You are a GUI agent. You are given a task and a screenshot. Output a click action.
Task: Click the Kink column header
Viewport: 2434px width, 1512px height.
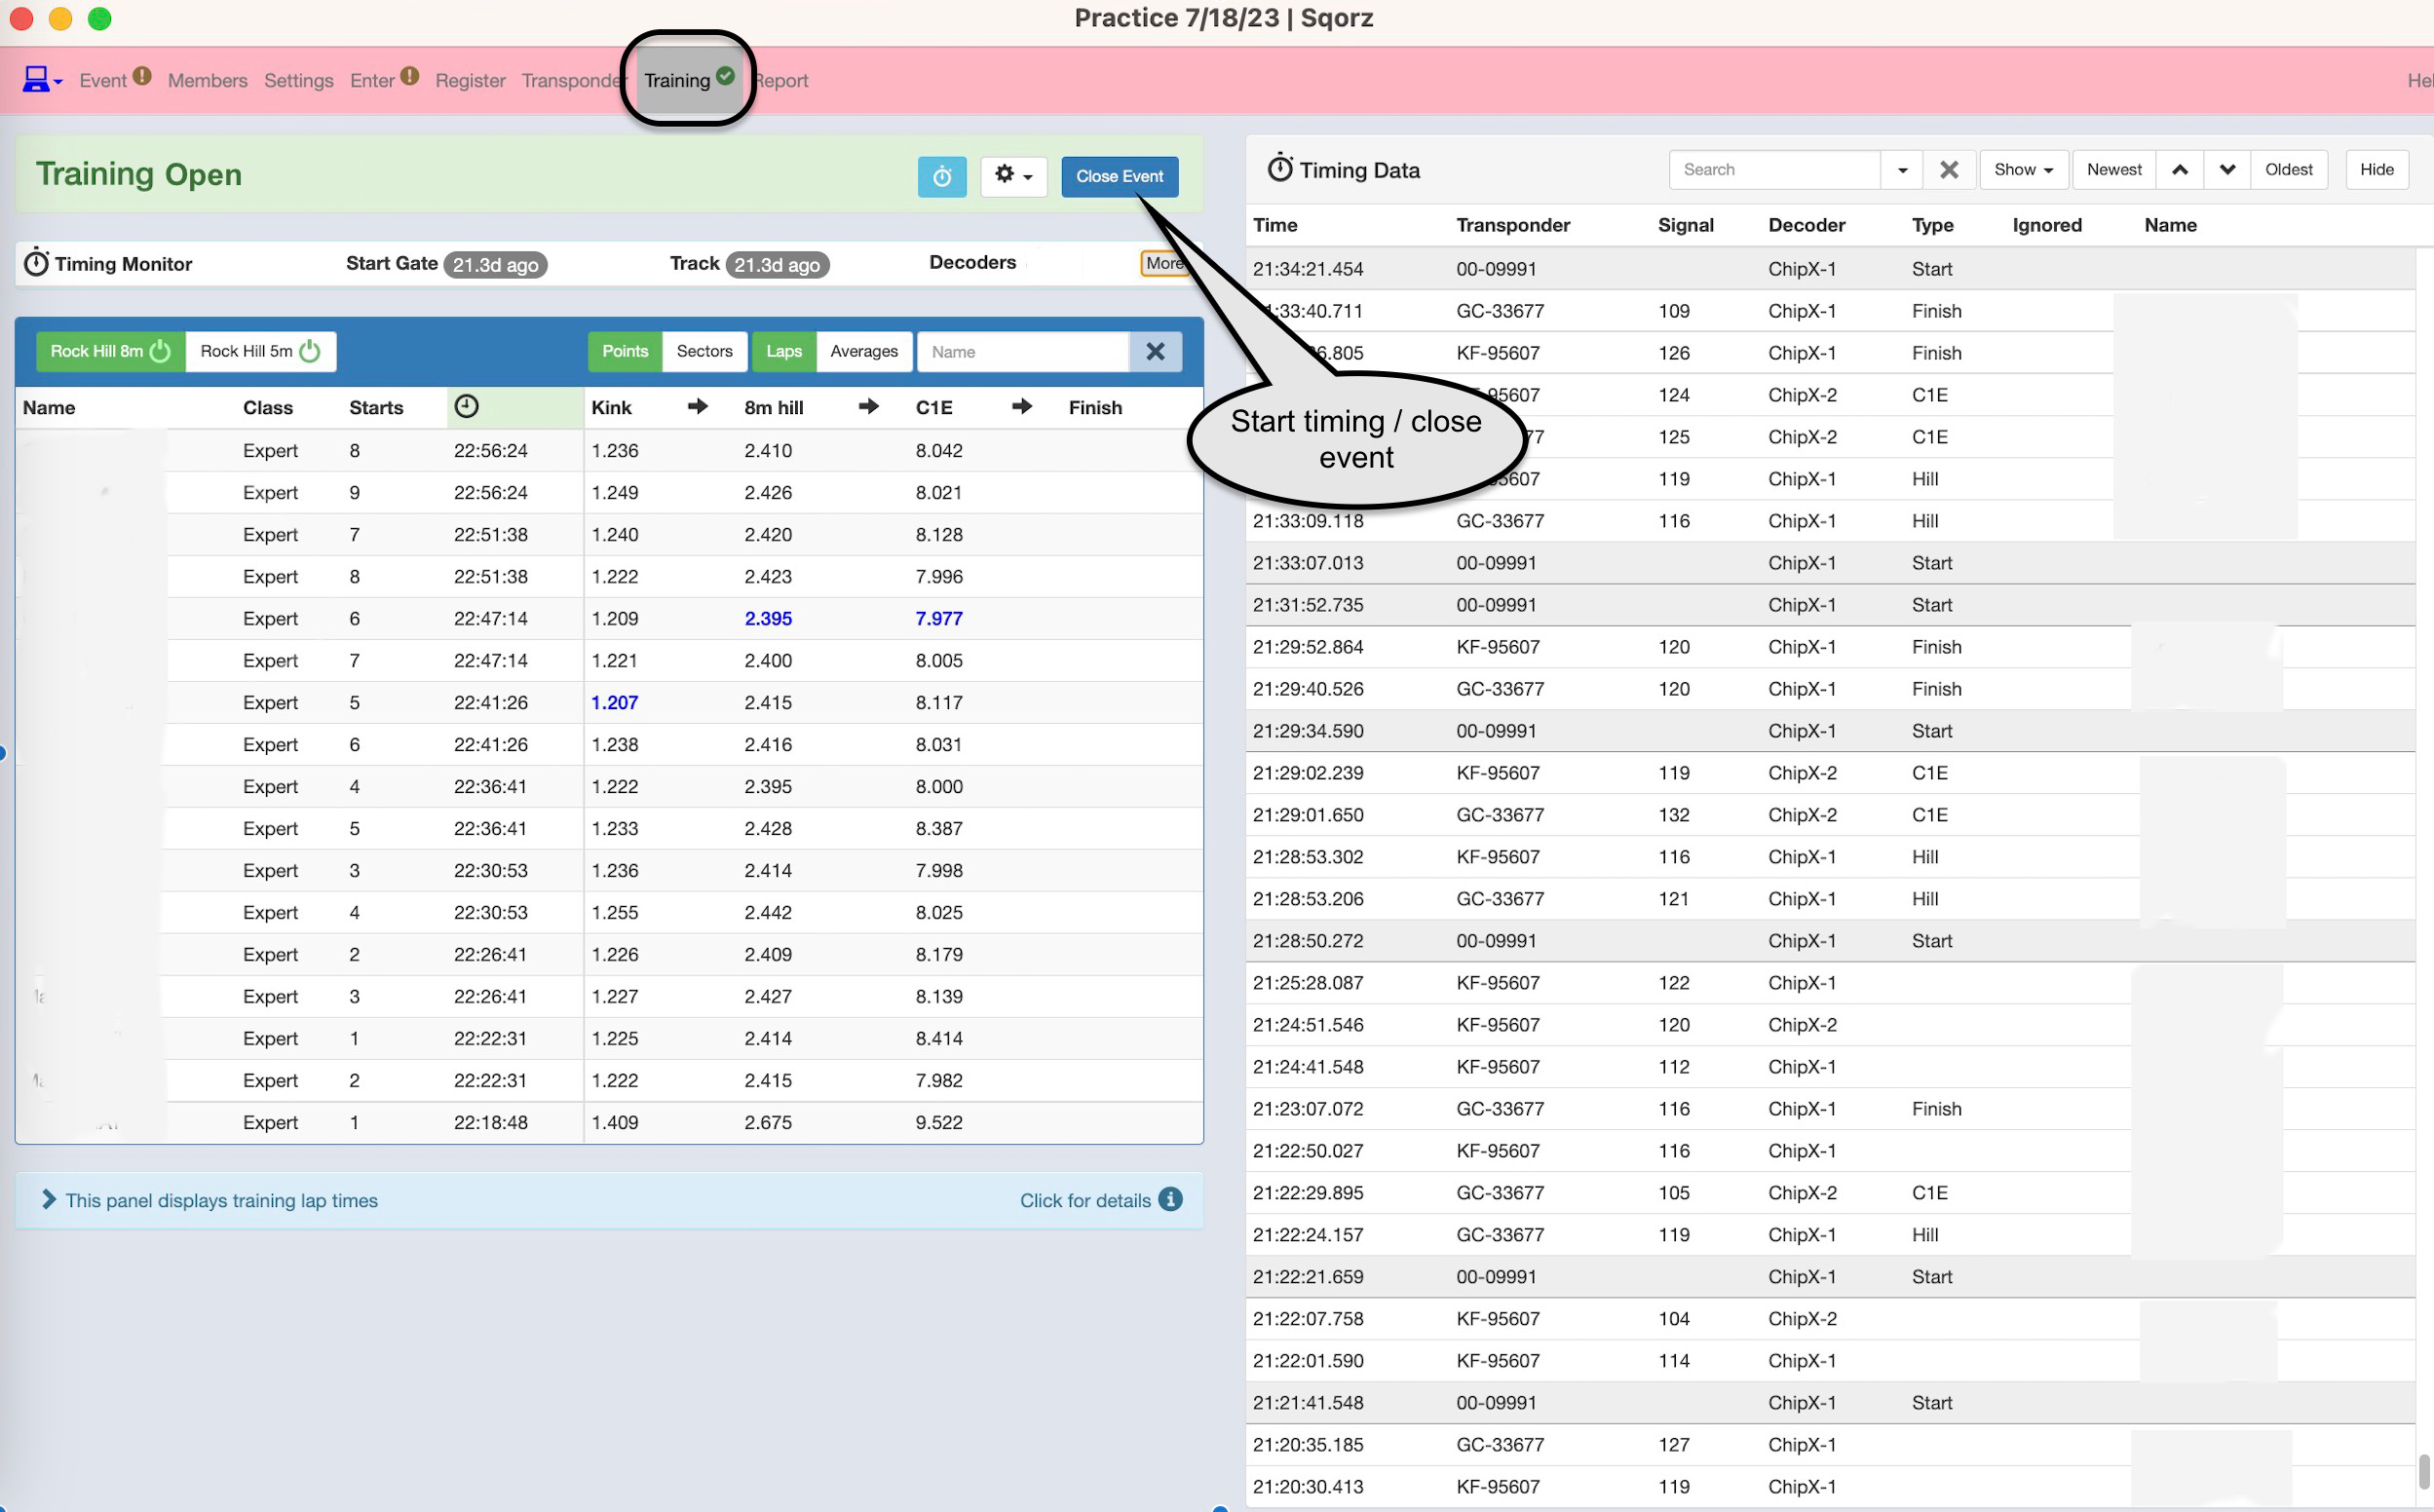[611, 407]
